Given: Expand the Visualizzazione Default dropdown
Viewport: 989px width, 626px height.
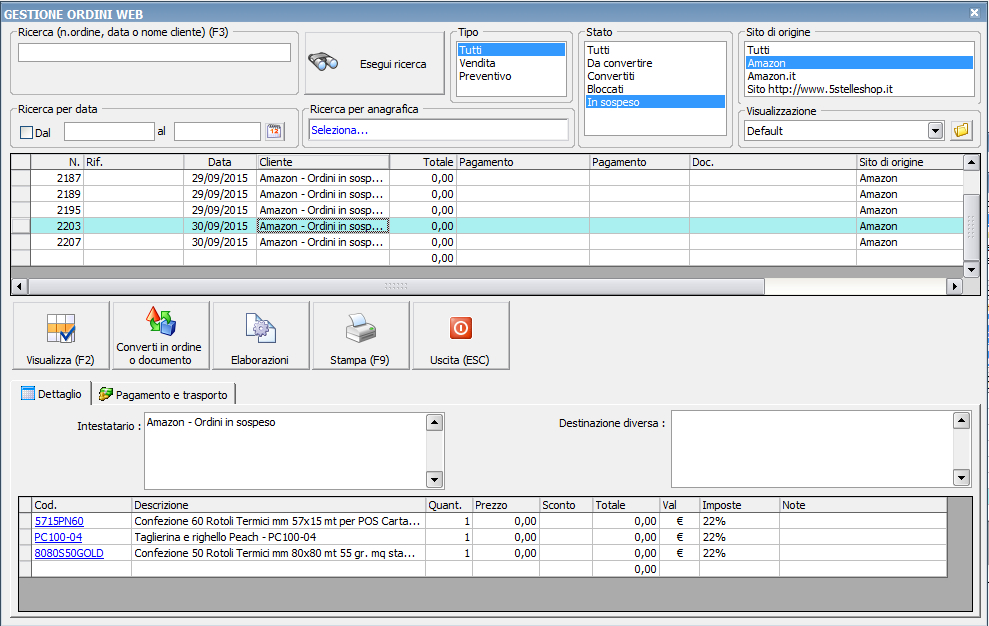Looking at the screenshot, I should click(x=935, y=131).
